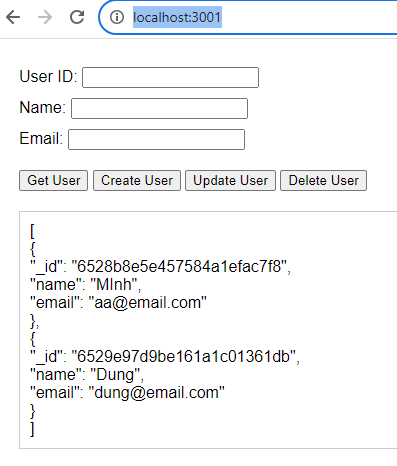Click the "Email:" form label

tap(41, 139)
